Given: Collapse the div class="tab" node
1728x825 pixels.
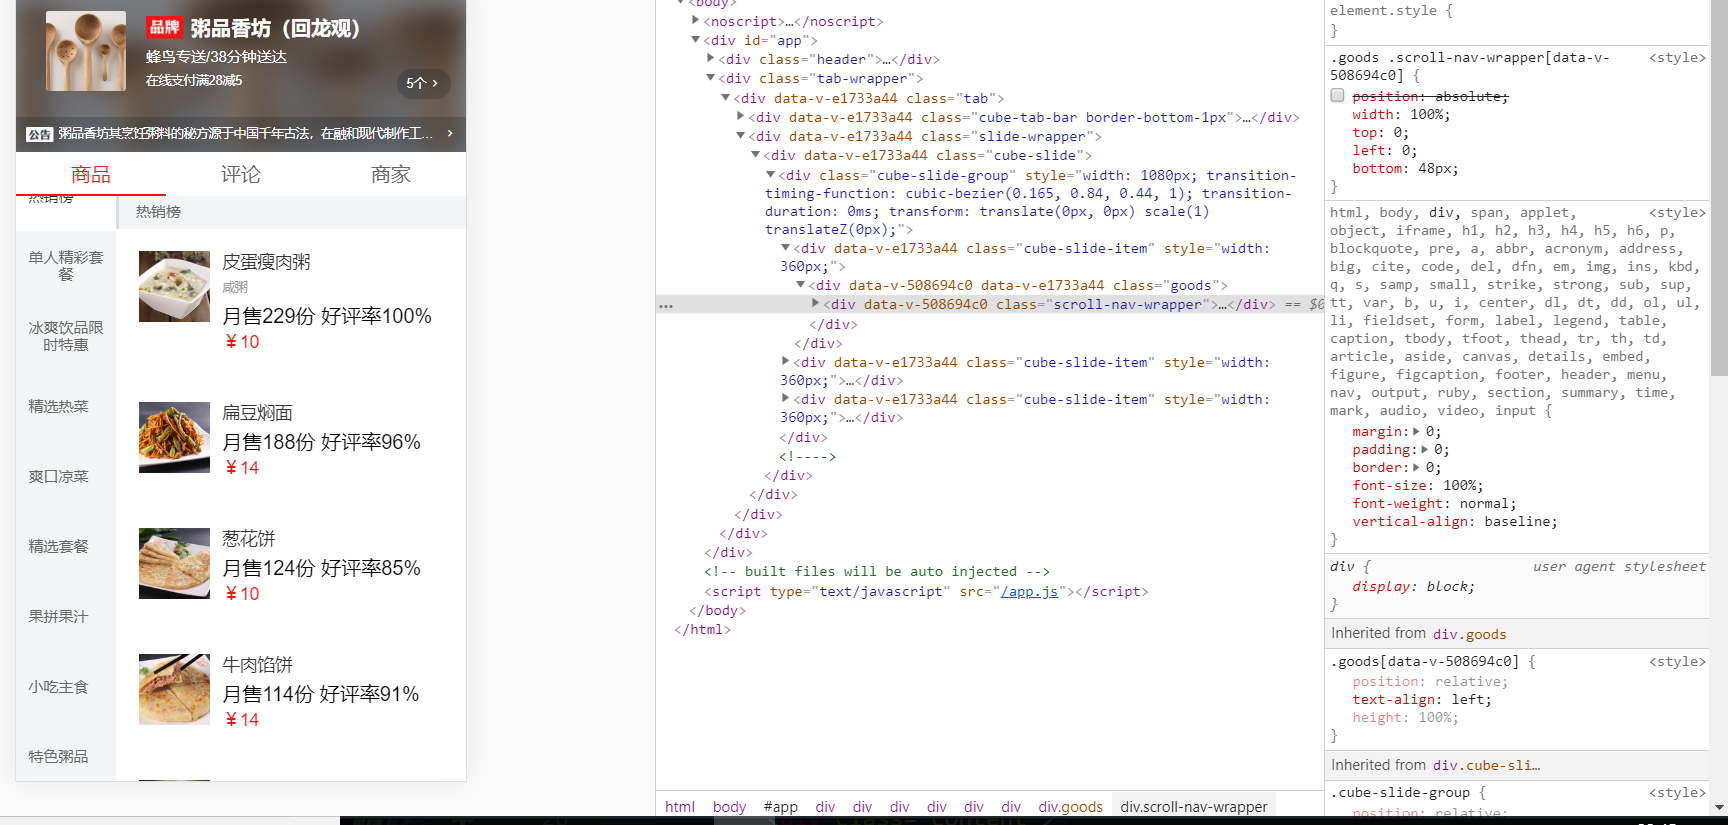Looking at the screenshot, I should (x=726, y=98).
